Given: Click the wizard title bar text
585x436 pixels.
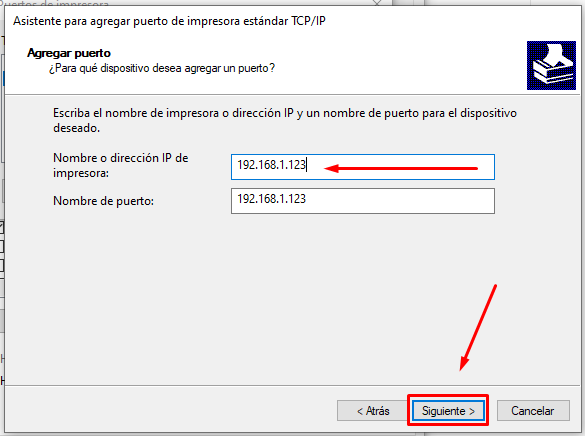Looking at the screenshot, I should click(169, 21).
